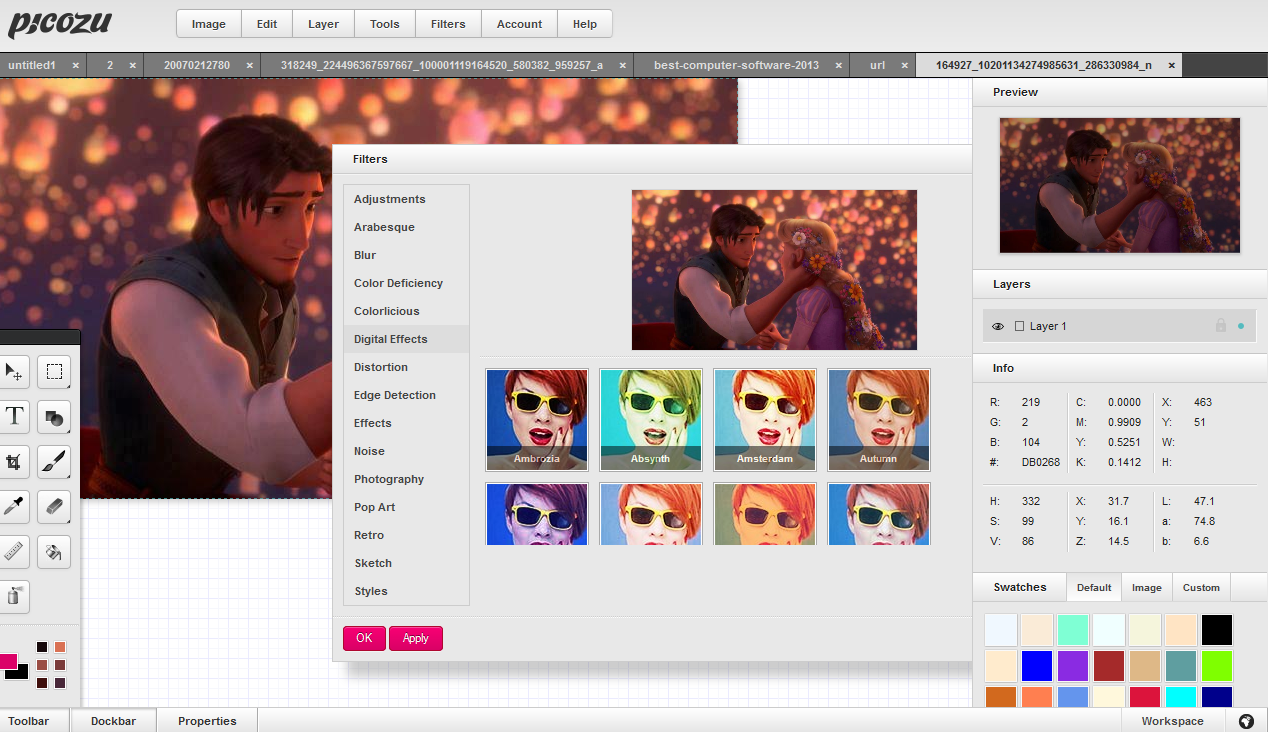
Task: Toggle Layer 1 visibility eye icon
Action: [998, 327]
